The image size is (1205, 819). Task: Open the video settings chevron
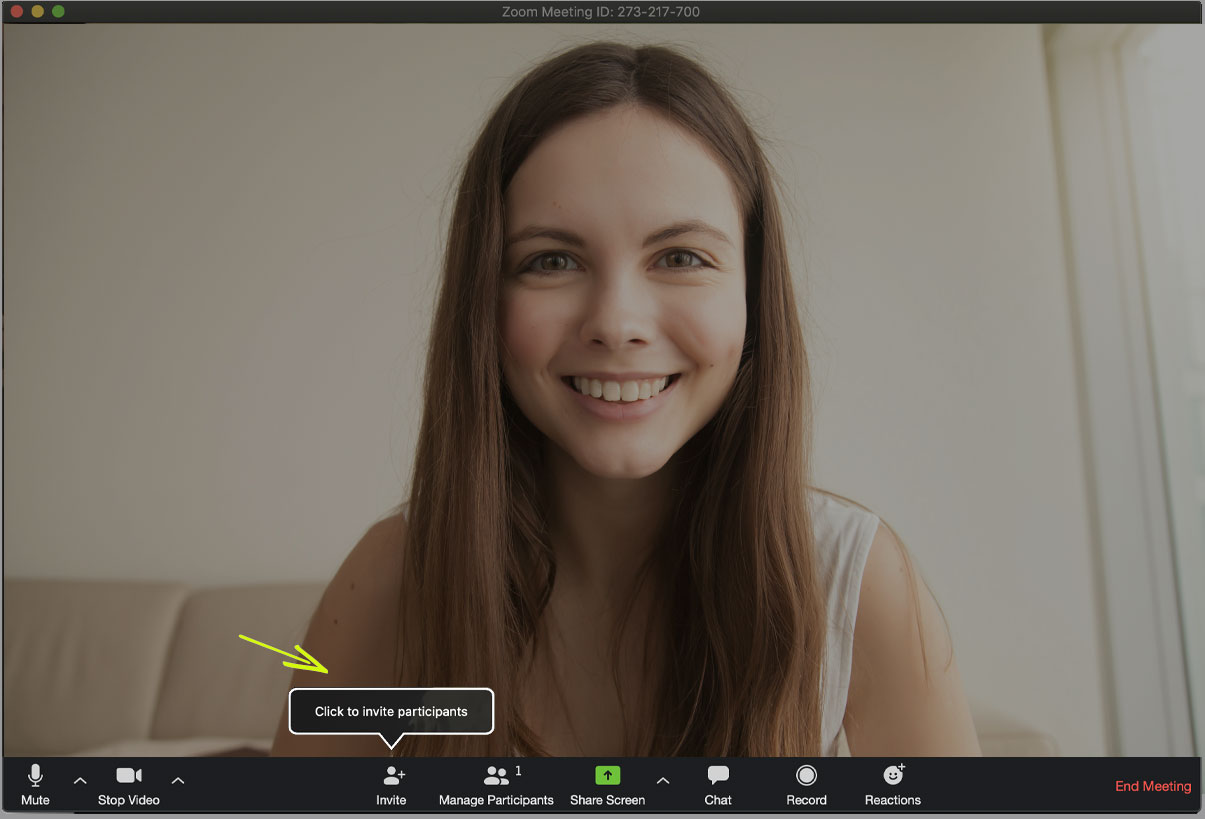[x=177, y=781]
